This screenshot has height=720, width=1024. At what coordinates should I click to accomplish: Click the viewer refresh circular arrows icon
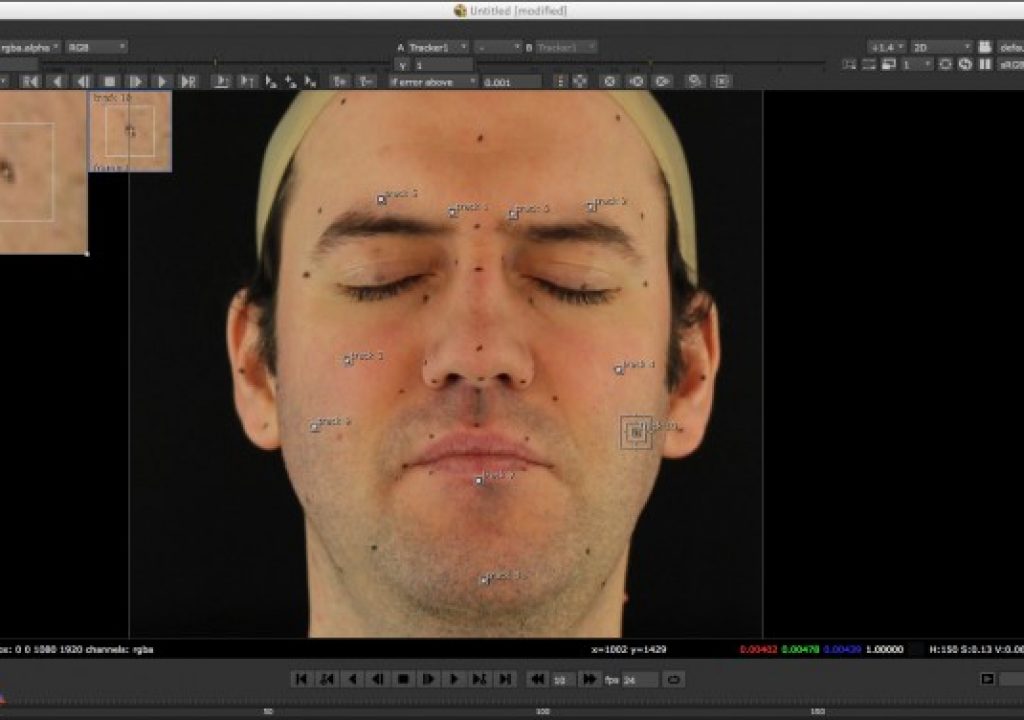tap(965, 64)
